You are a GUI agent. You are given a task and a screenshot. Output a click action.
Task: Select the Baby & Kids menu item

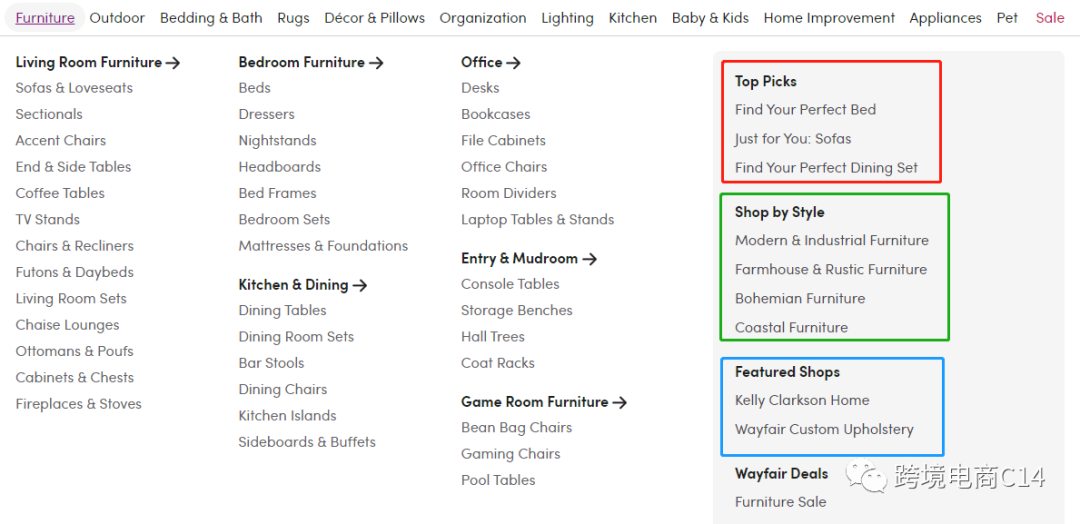click(x=710, y=18)
